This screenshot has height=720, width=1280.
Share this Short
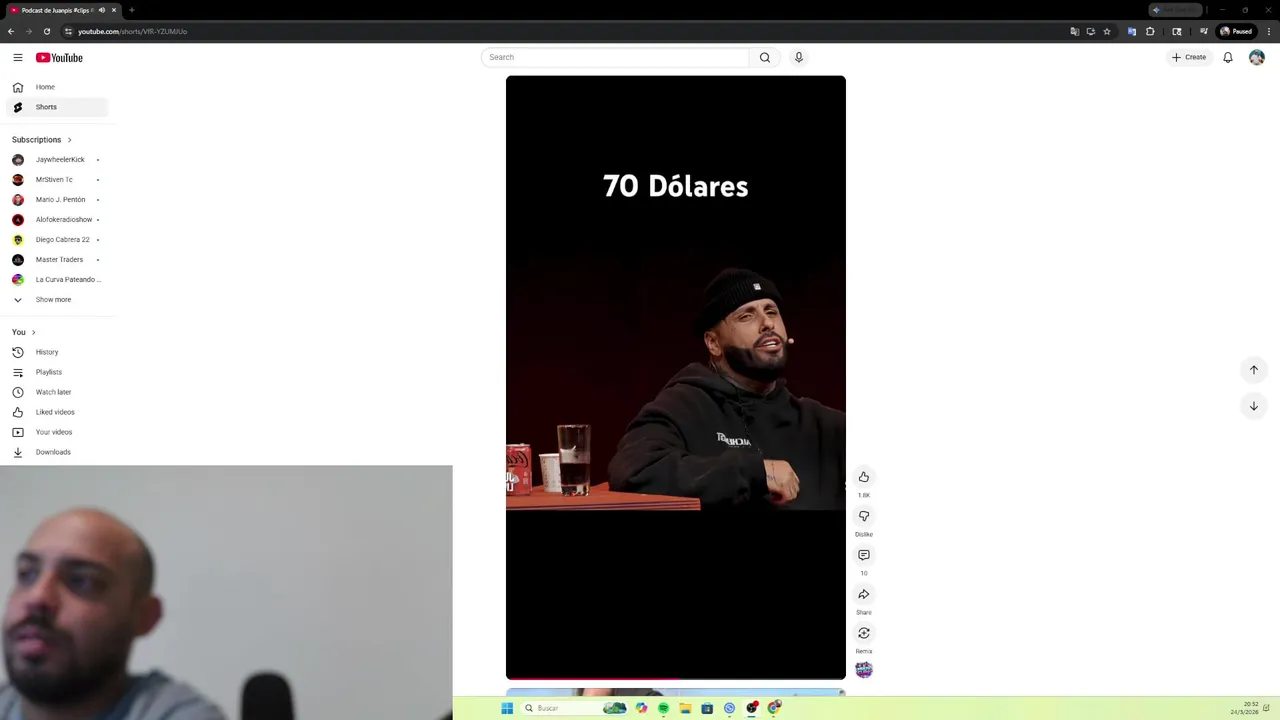pos(864,594)
